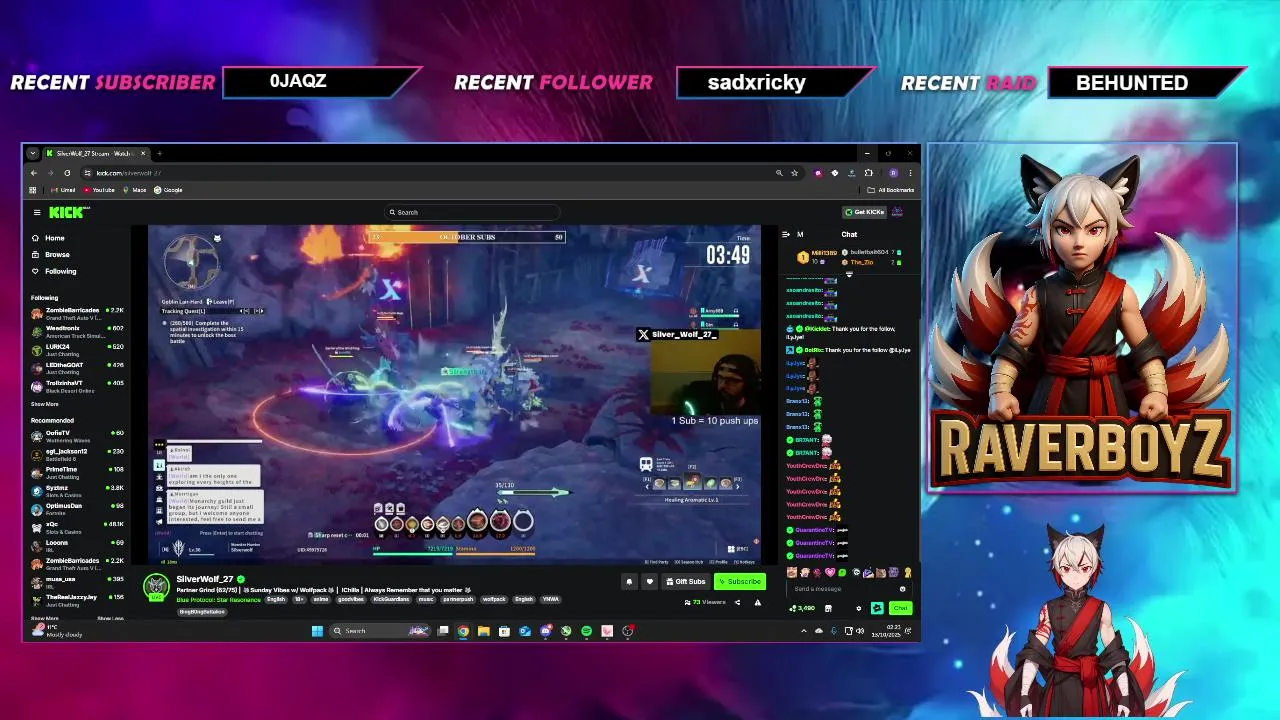The image size is (1280, 720).
Task: Click Chrome icon in Windows taskbar
Action: pyautogui.click(x=463, y=631)
